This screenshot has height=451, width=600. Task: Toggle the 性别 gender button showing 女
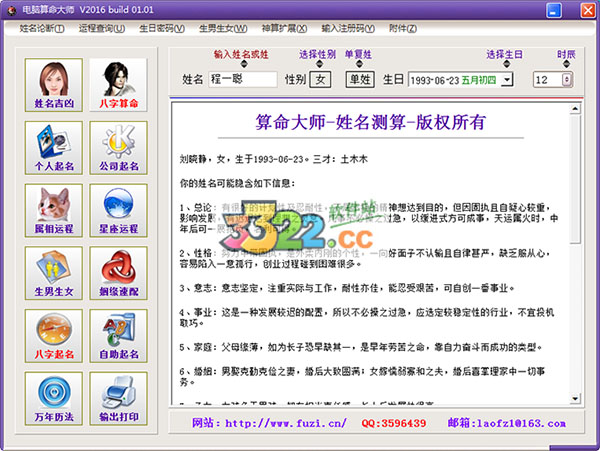click(x=320, y=80)
